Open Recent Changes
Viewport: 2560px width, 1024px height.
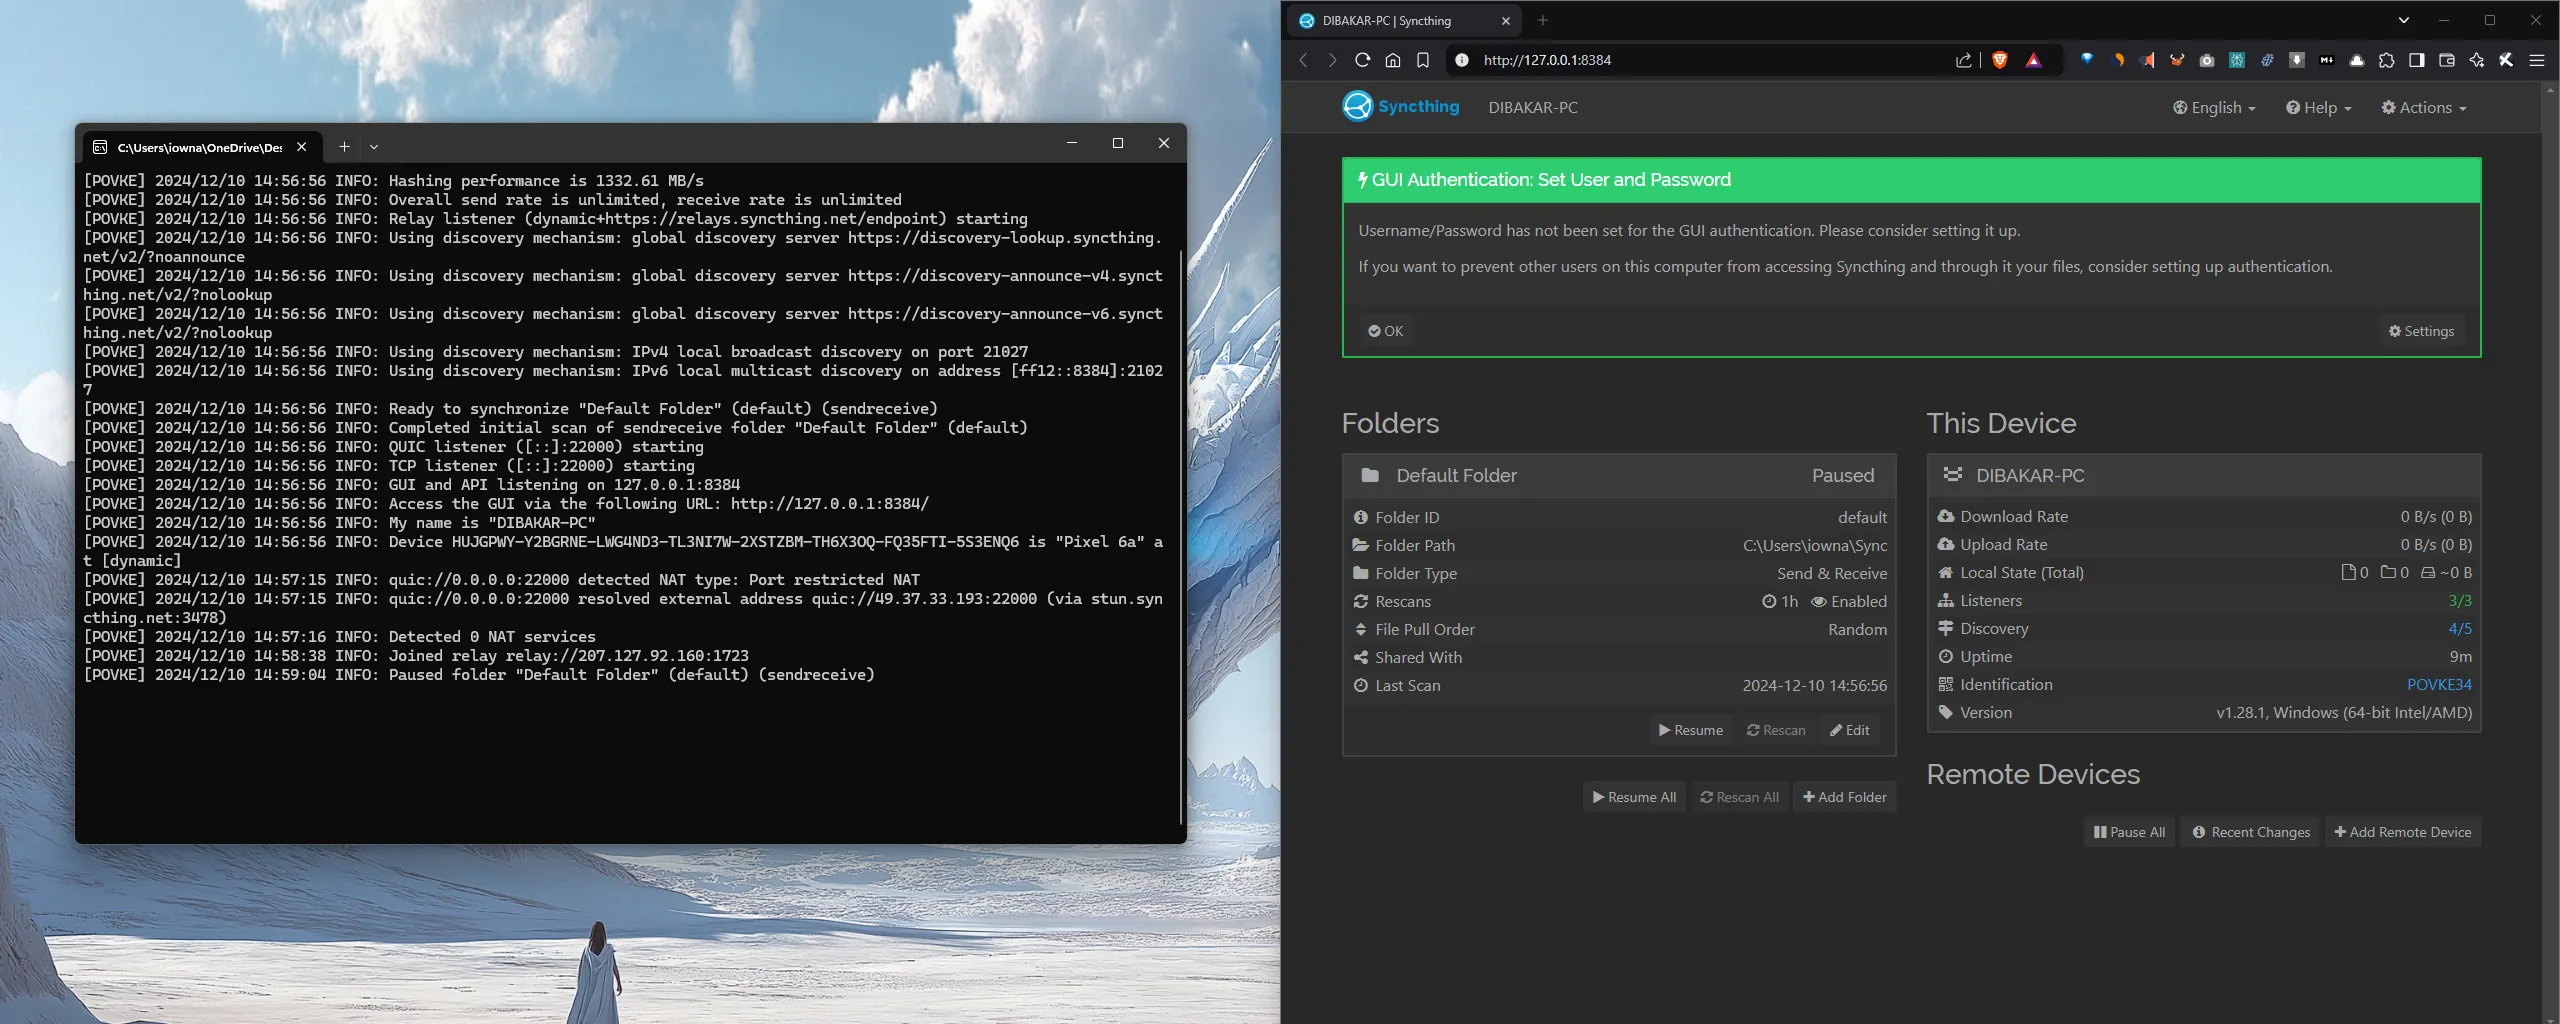coord(2250,832)
